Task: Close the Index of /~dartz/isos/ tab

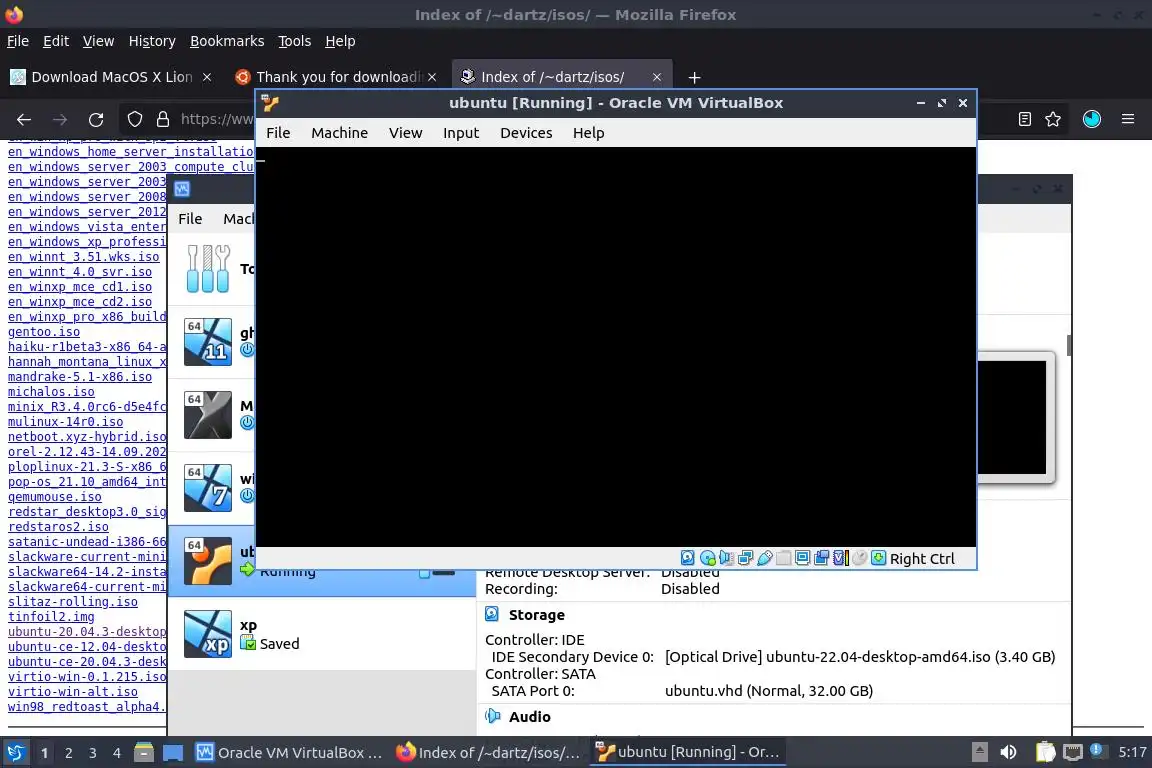Action: pyautogui.click(x=657, y=77)
